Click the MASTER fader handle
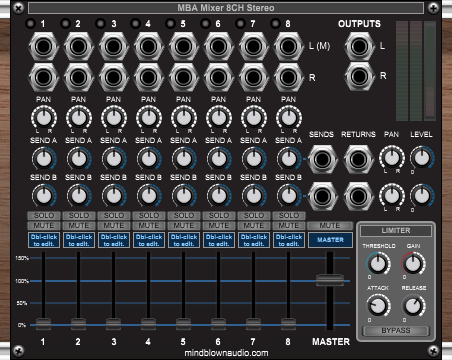 point(330,280)
